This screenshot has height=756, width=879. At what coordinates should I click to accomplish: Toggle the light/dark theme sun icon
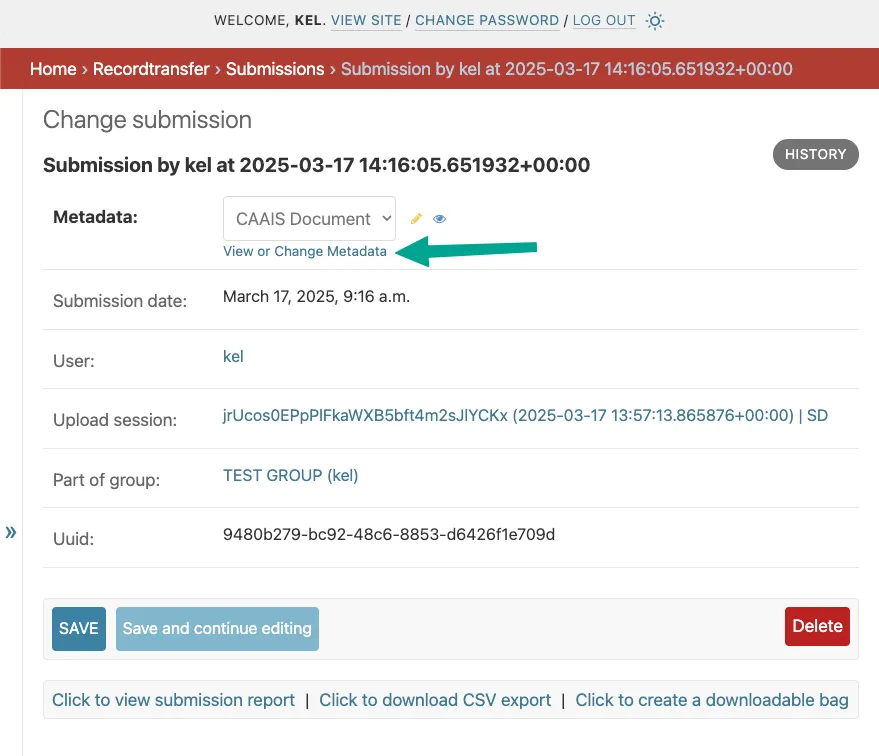point(654,21)
